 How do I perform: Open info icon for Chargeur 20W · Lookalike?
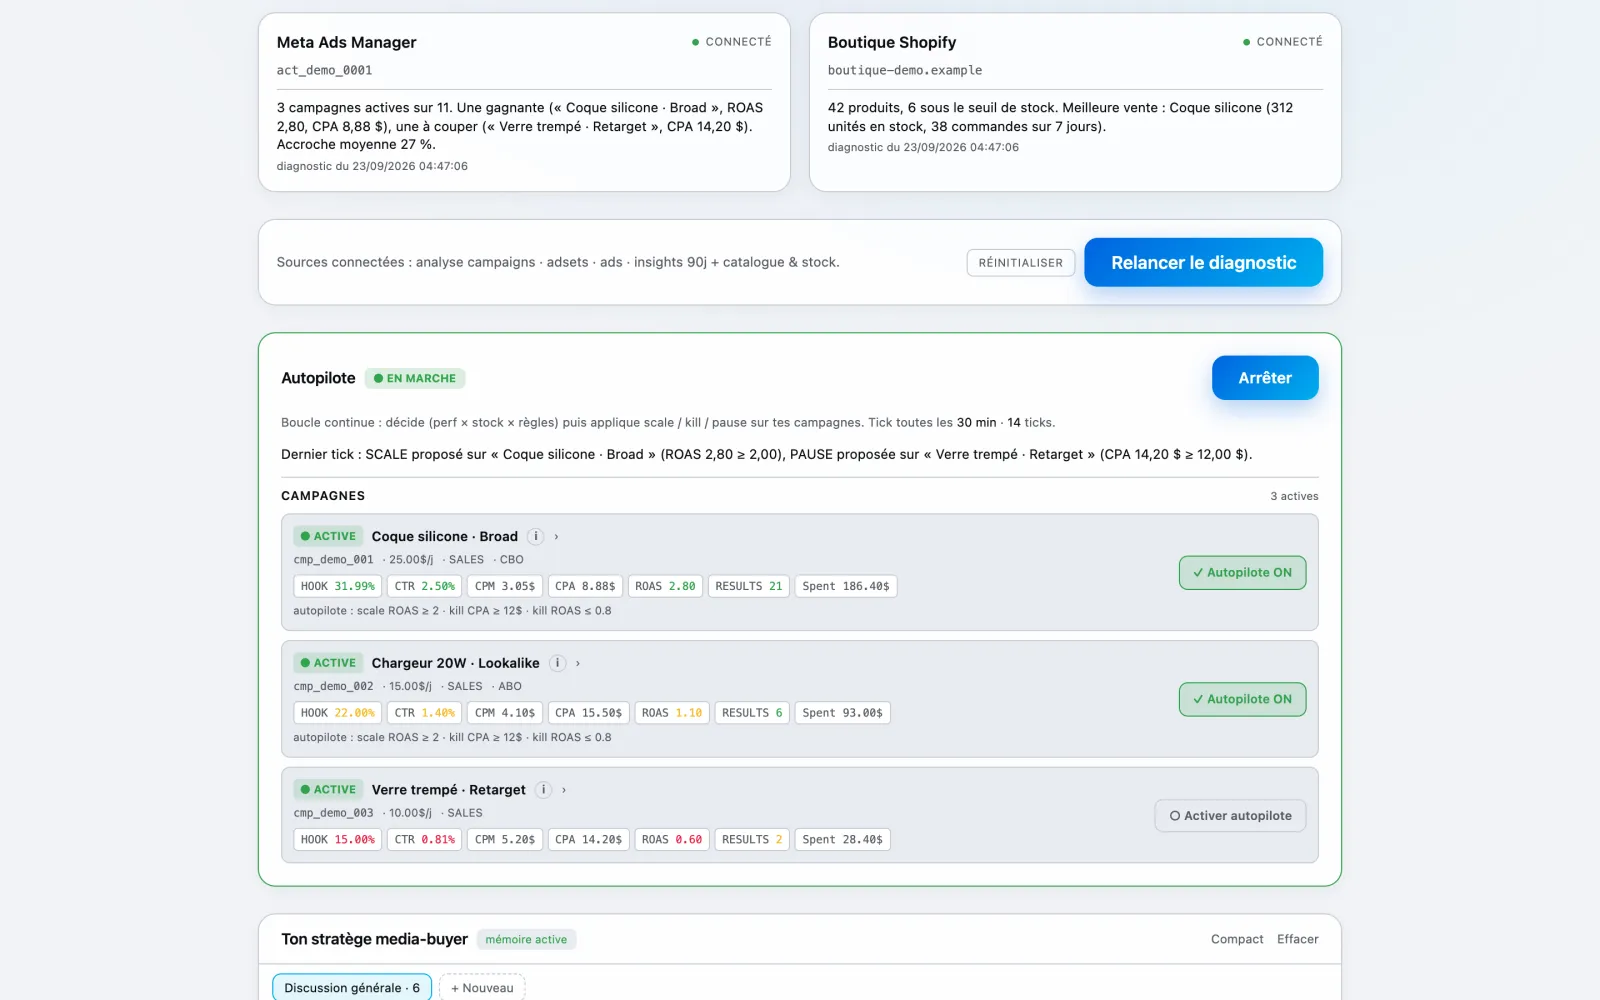(x=557, y=663)
